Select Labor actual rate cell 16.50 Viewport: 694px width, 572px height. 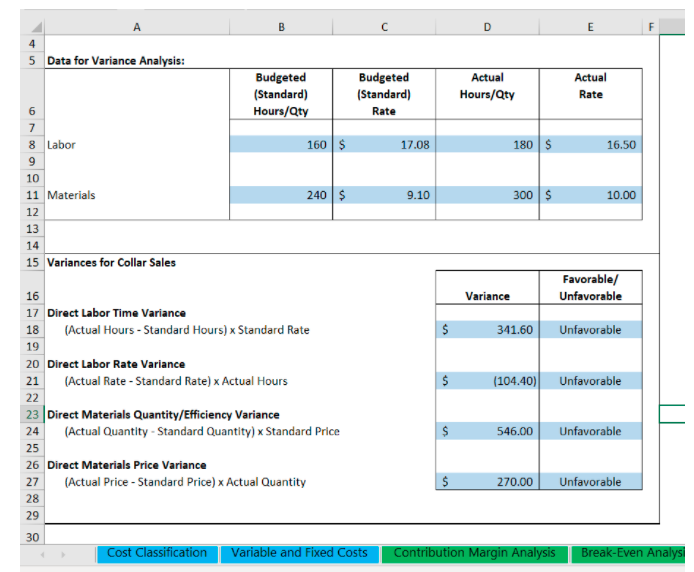(590, 145)
